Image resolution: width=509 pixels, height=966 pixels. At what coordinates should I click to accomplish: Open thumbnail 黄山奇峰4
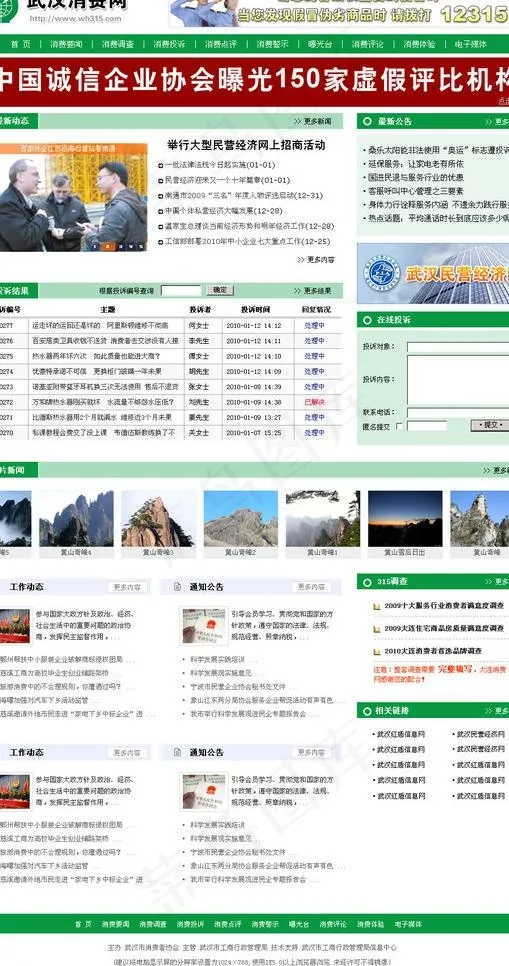click(x=76, y=519)
